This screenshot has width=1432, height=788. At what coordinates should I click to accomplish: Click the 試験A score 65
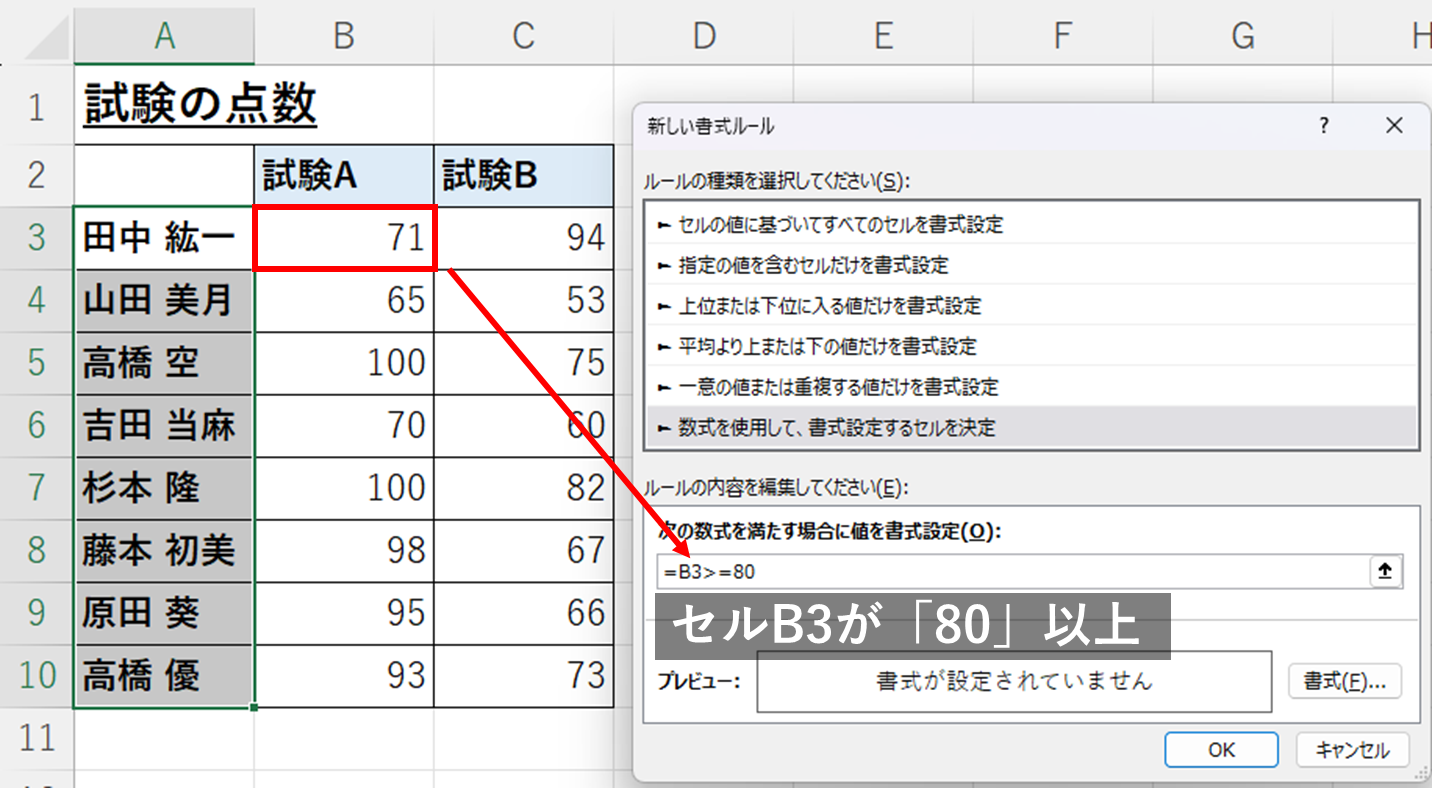coord(344,301)
